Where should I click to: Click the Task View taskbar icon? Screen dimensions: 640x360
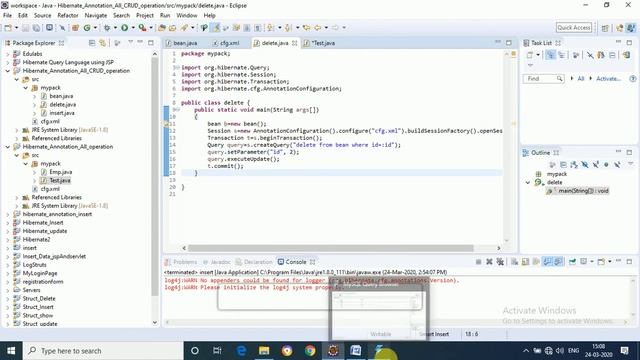click(217, 351)
